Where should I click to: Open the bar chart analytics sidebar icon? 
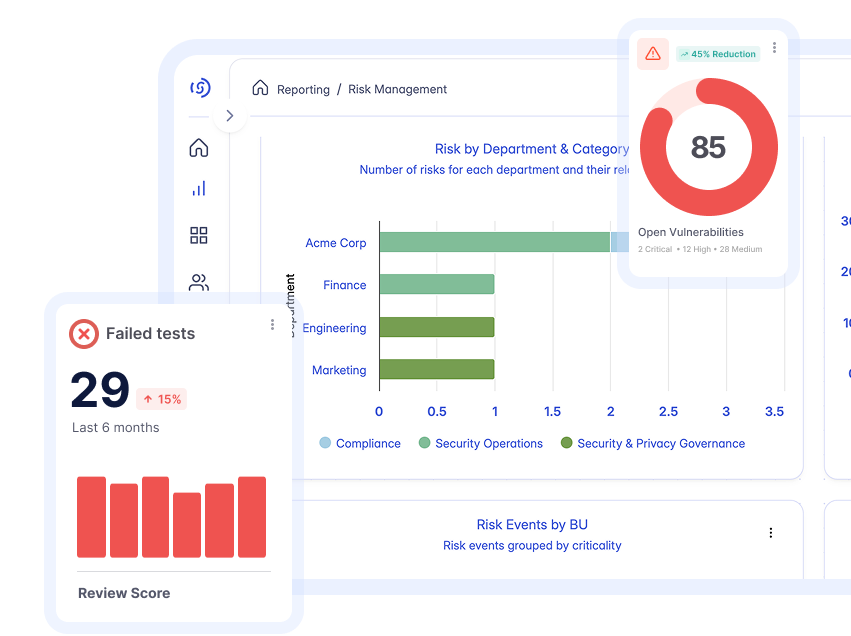(x=199, y=188)
